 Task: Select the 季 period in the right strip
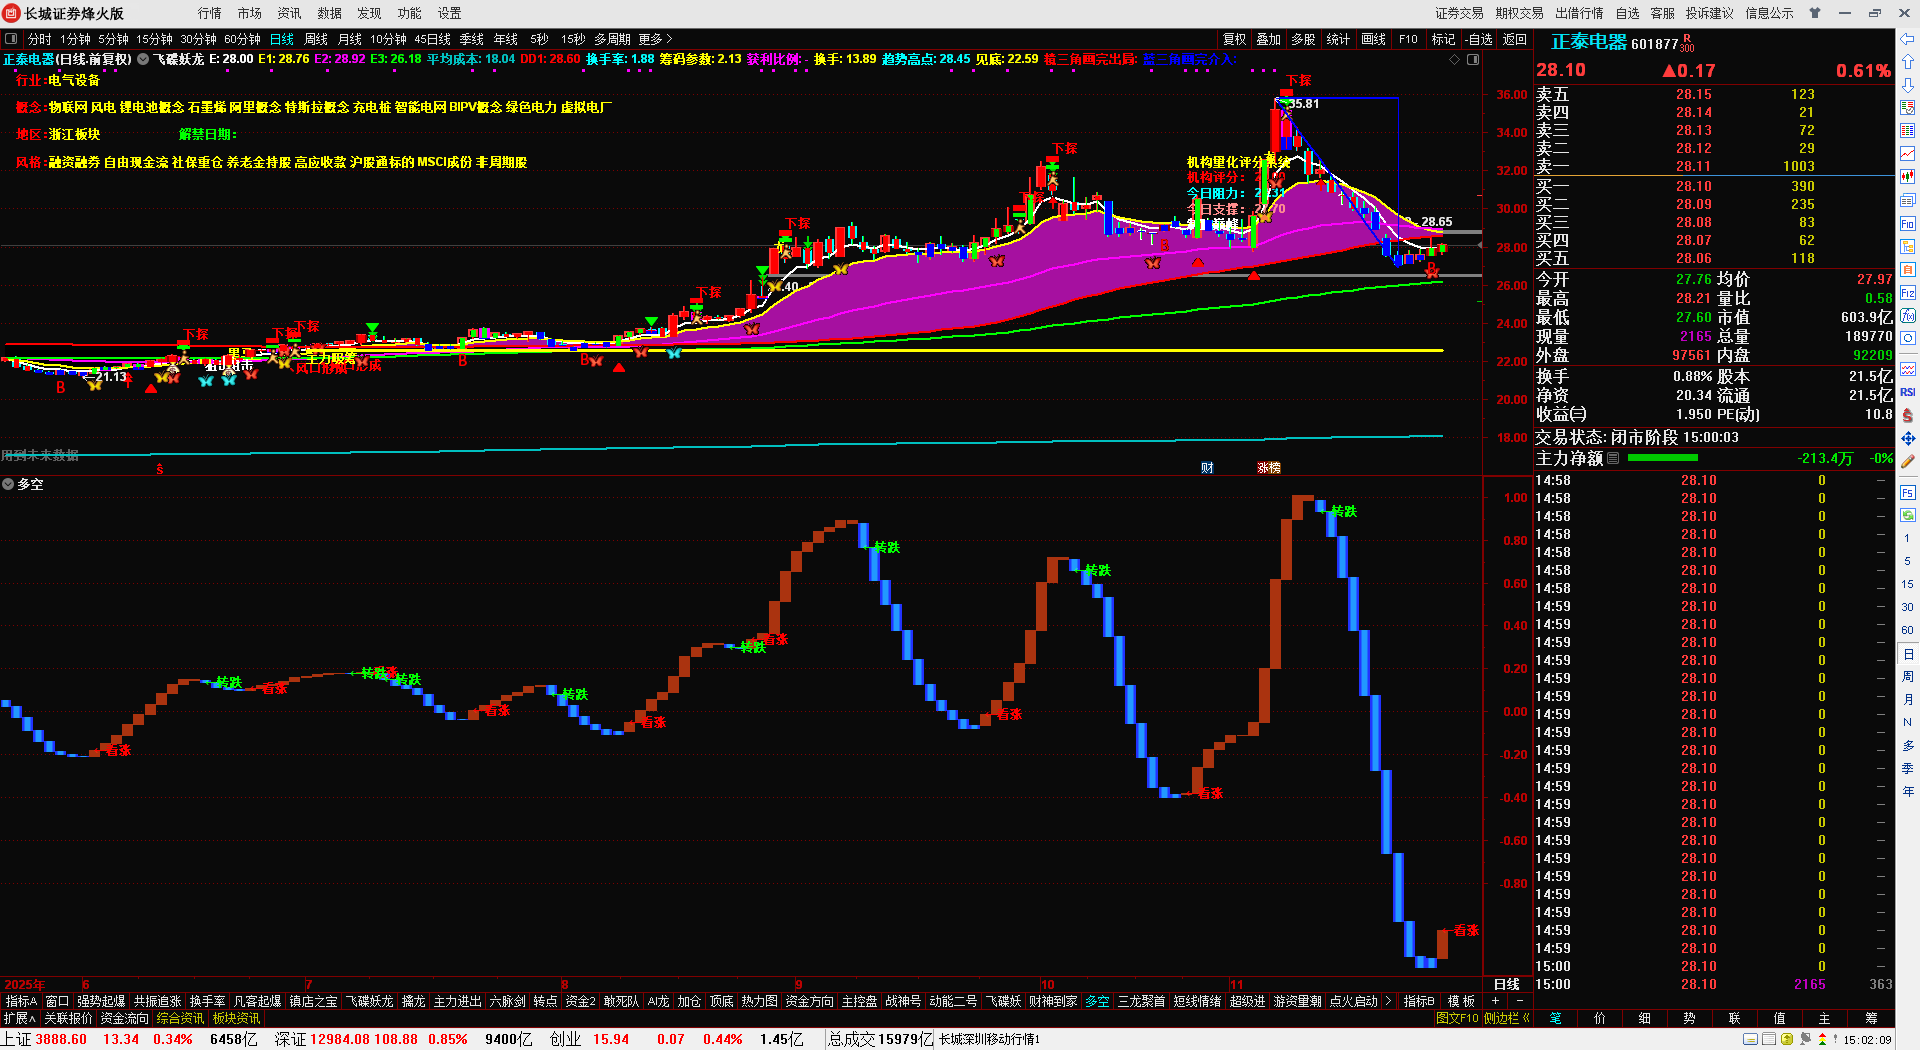pyautogui.click(x=1907, y=769)
